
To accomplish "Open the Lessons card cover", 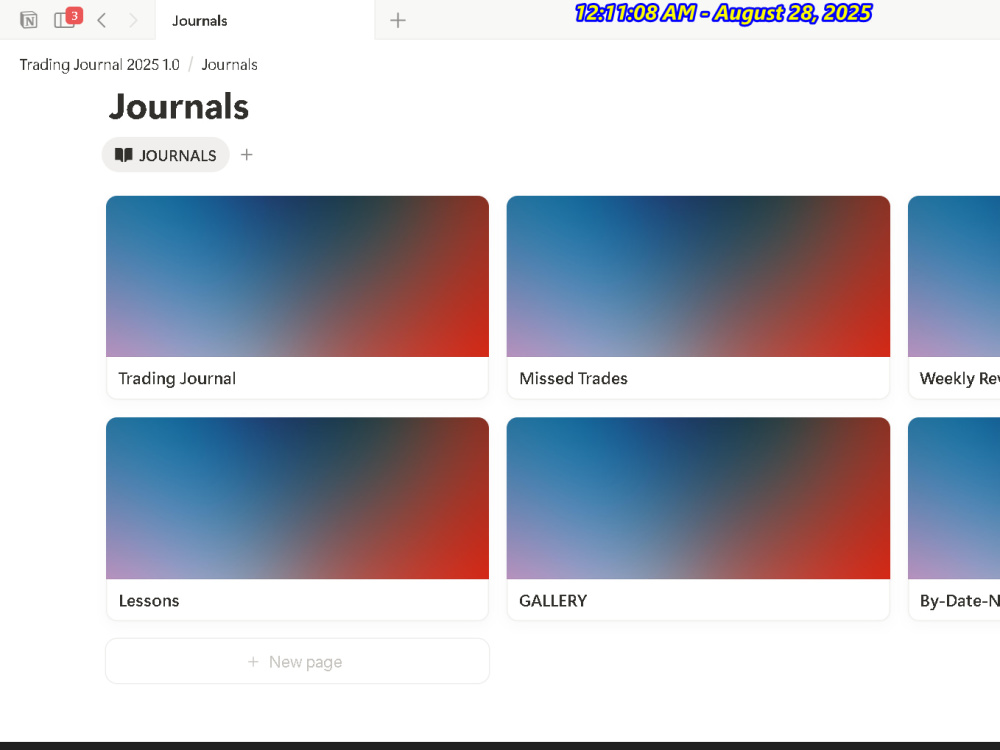I will [298, 498].
